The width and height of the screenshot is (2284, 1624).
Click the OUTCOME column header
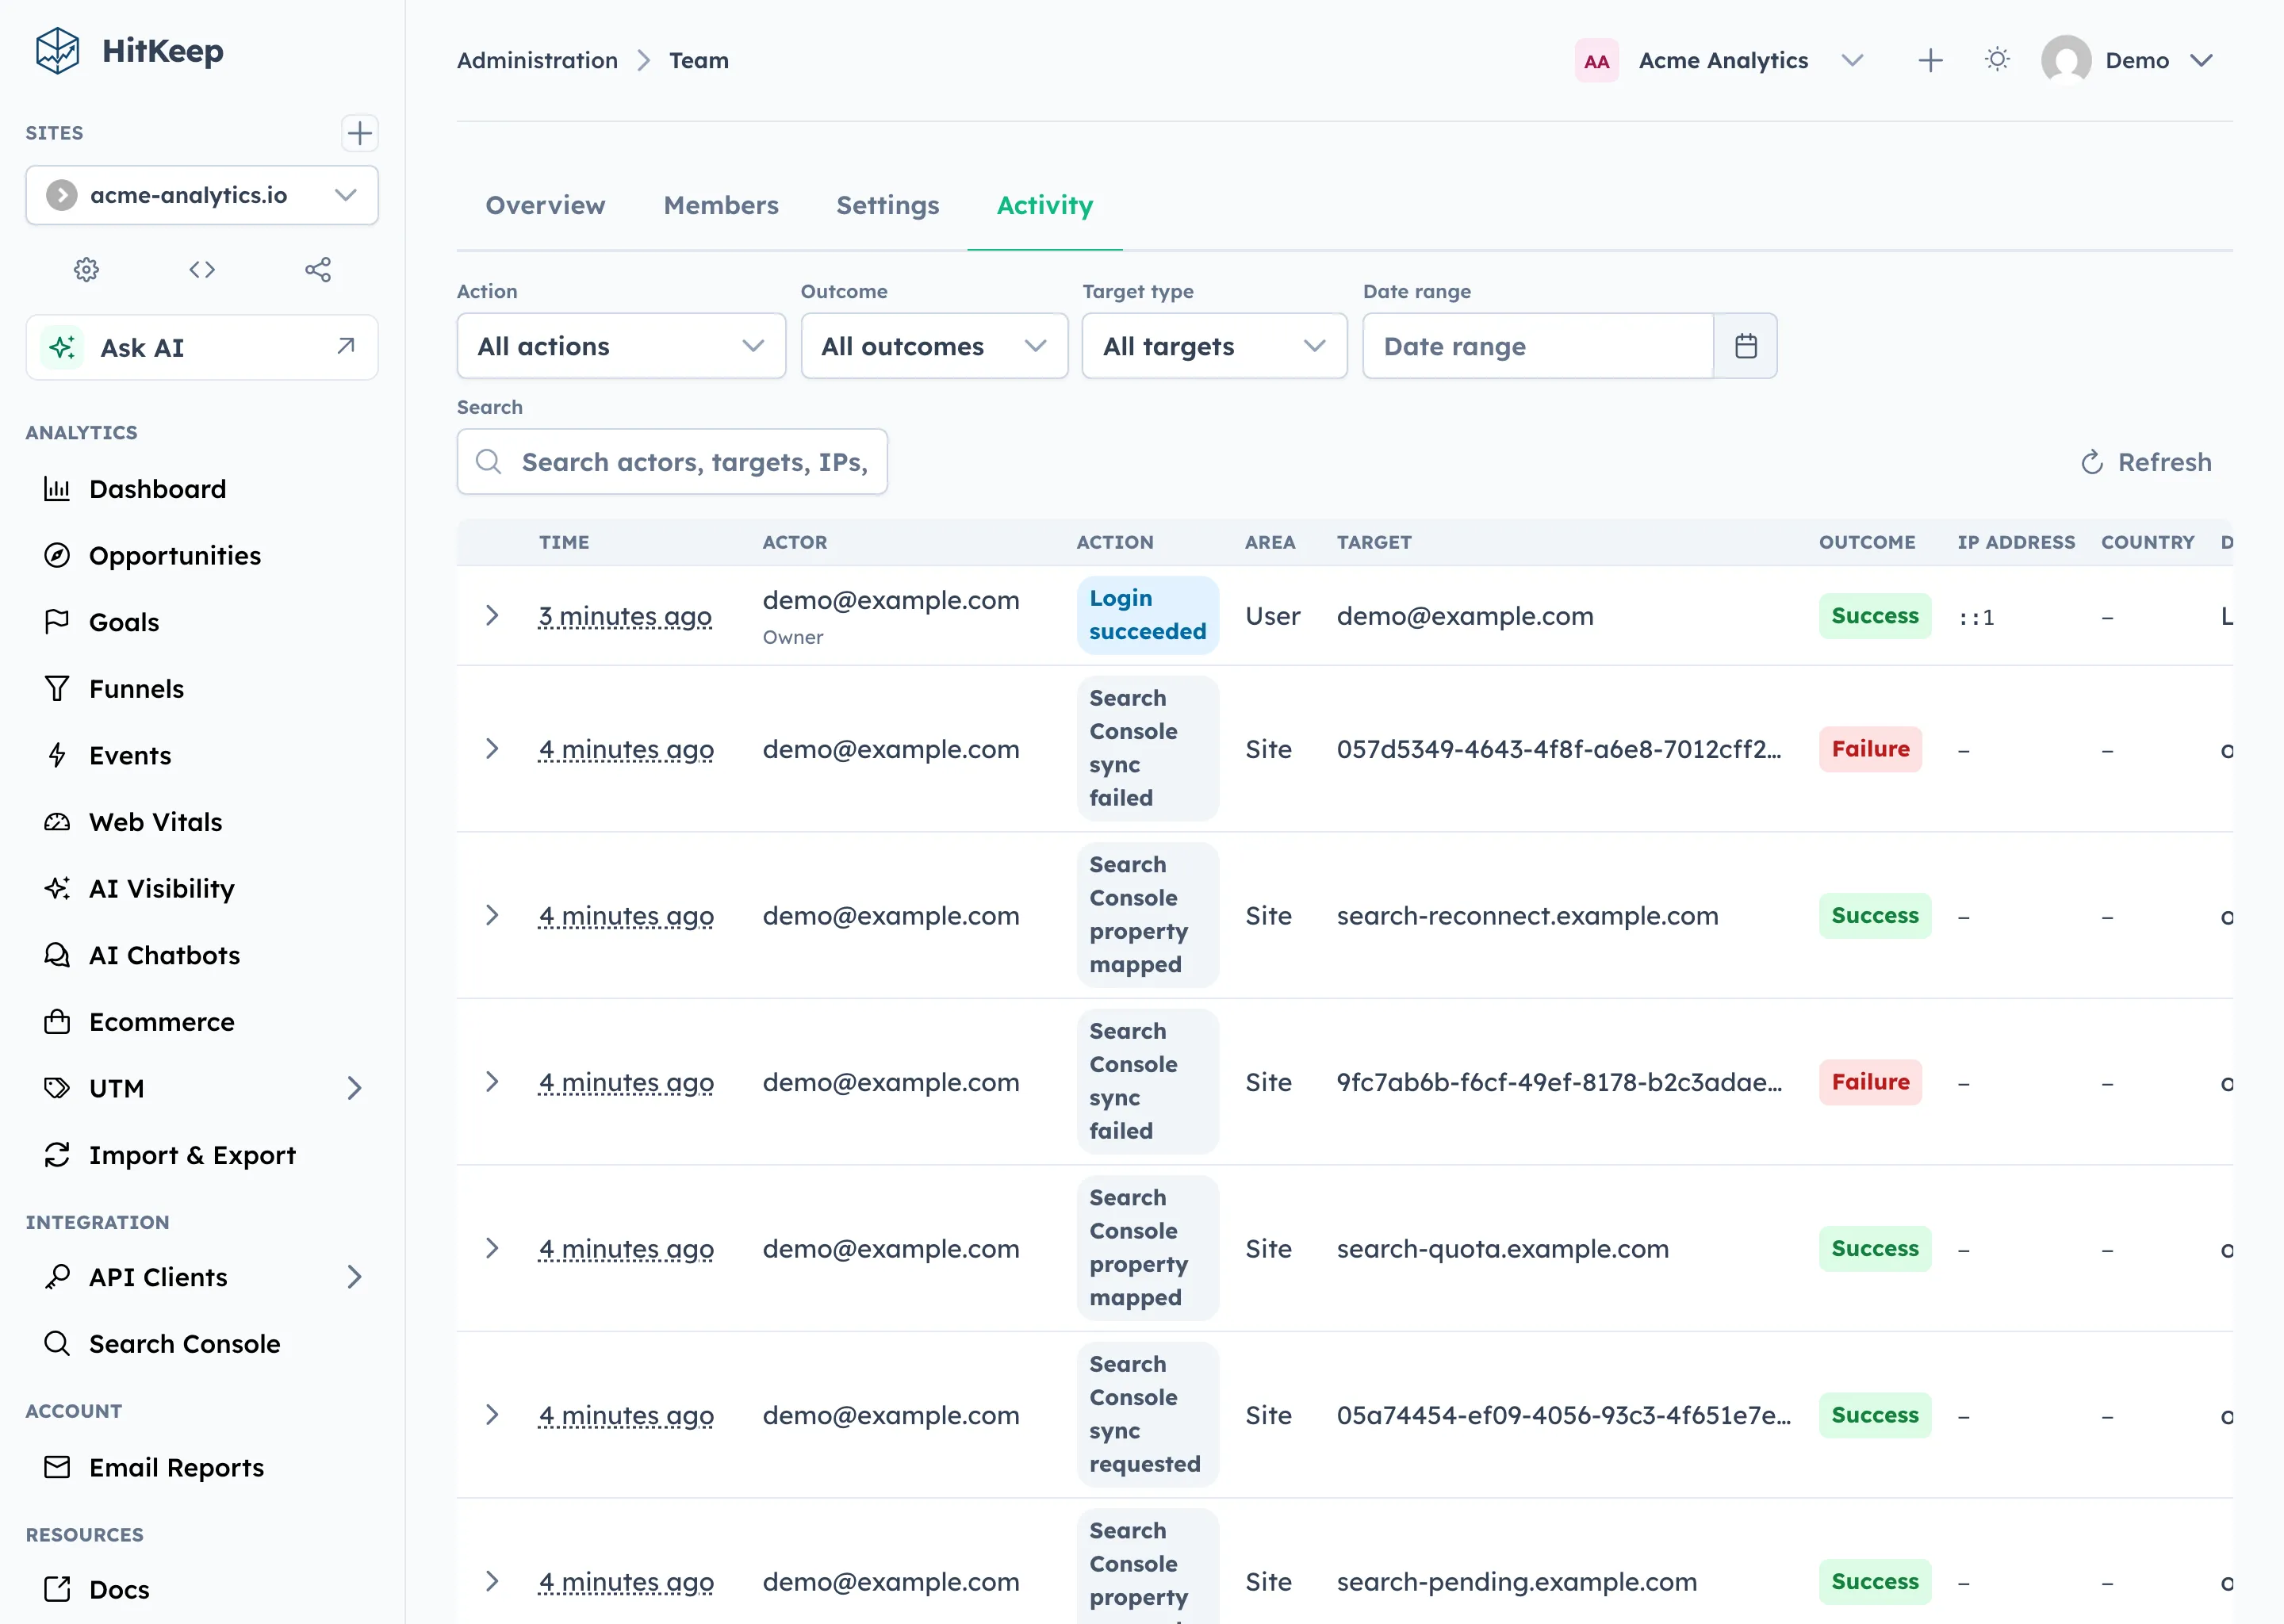click(1867, 542)
